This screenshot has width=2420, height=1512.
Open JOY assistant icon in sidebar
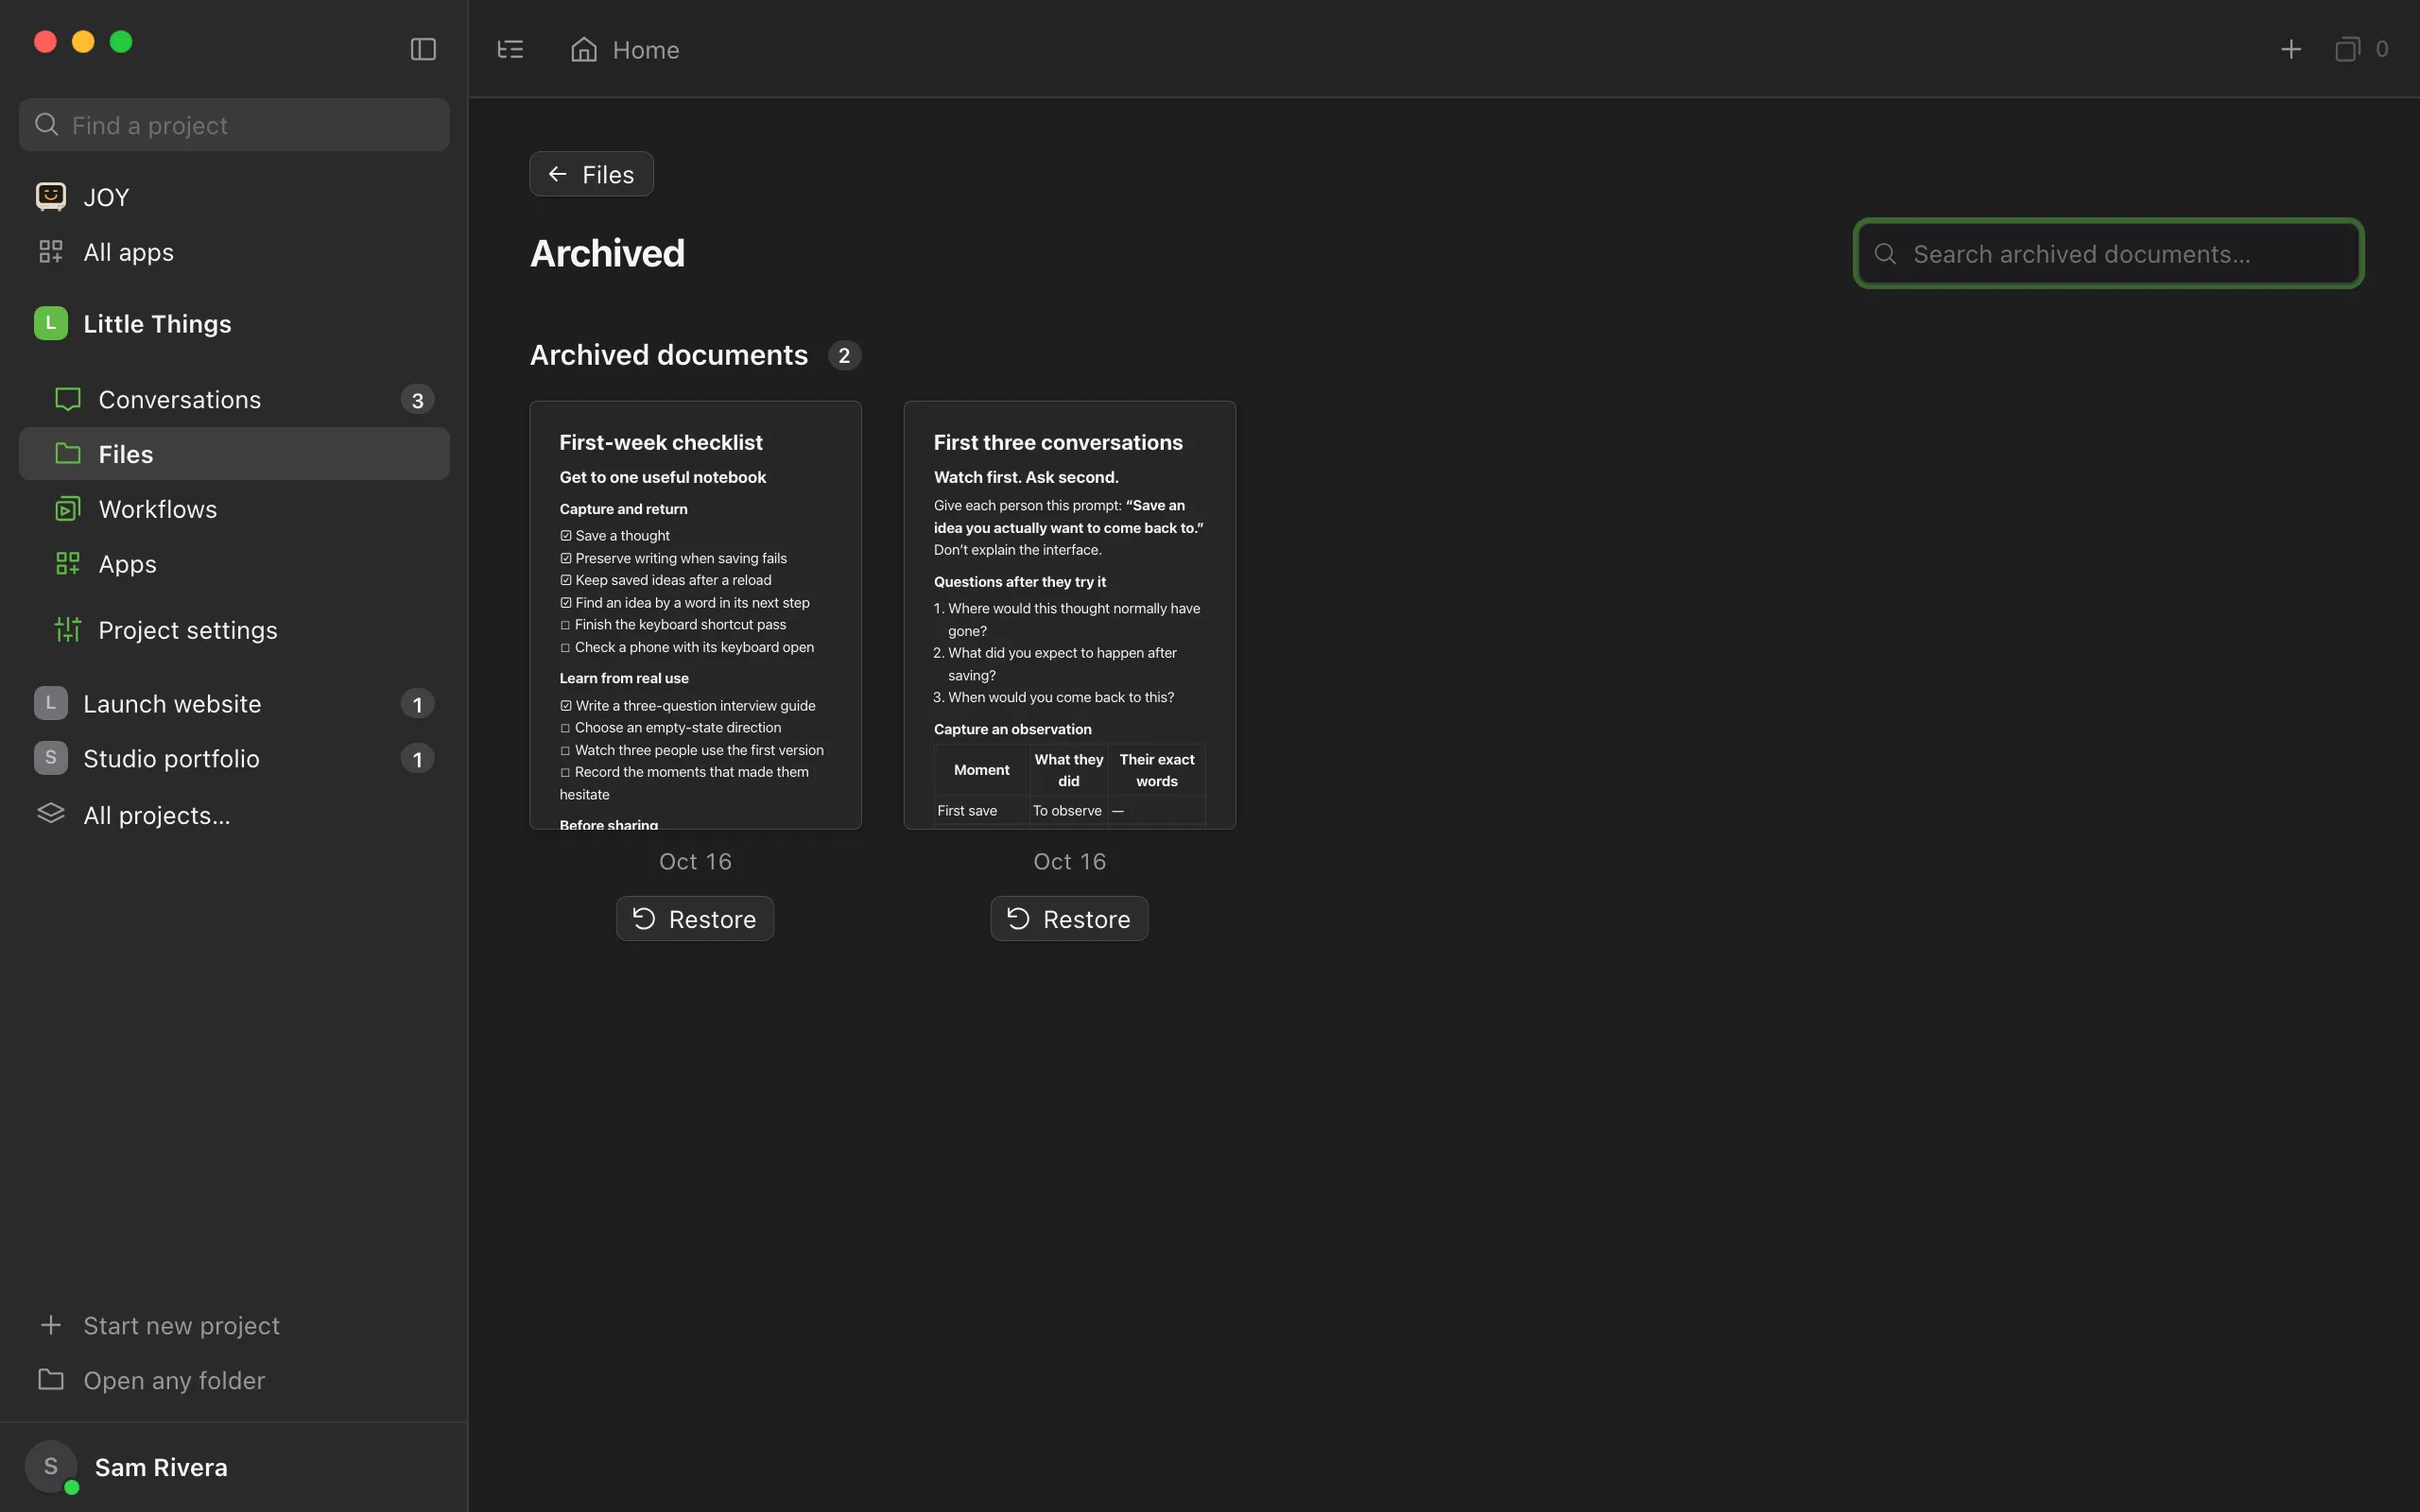pos(51,196)
